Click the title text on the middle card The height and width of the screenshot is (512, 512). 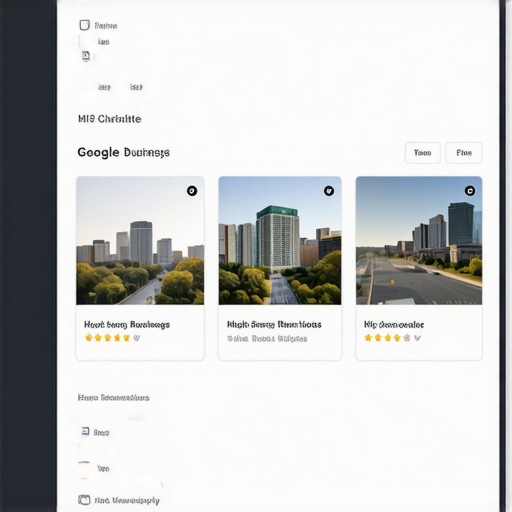coord(274,325)
